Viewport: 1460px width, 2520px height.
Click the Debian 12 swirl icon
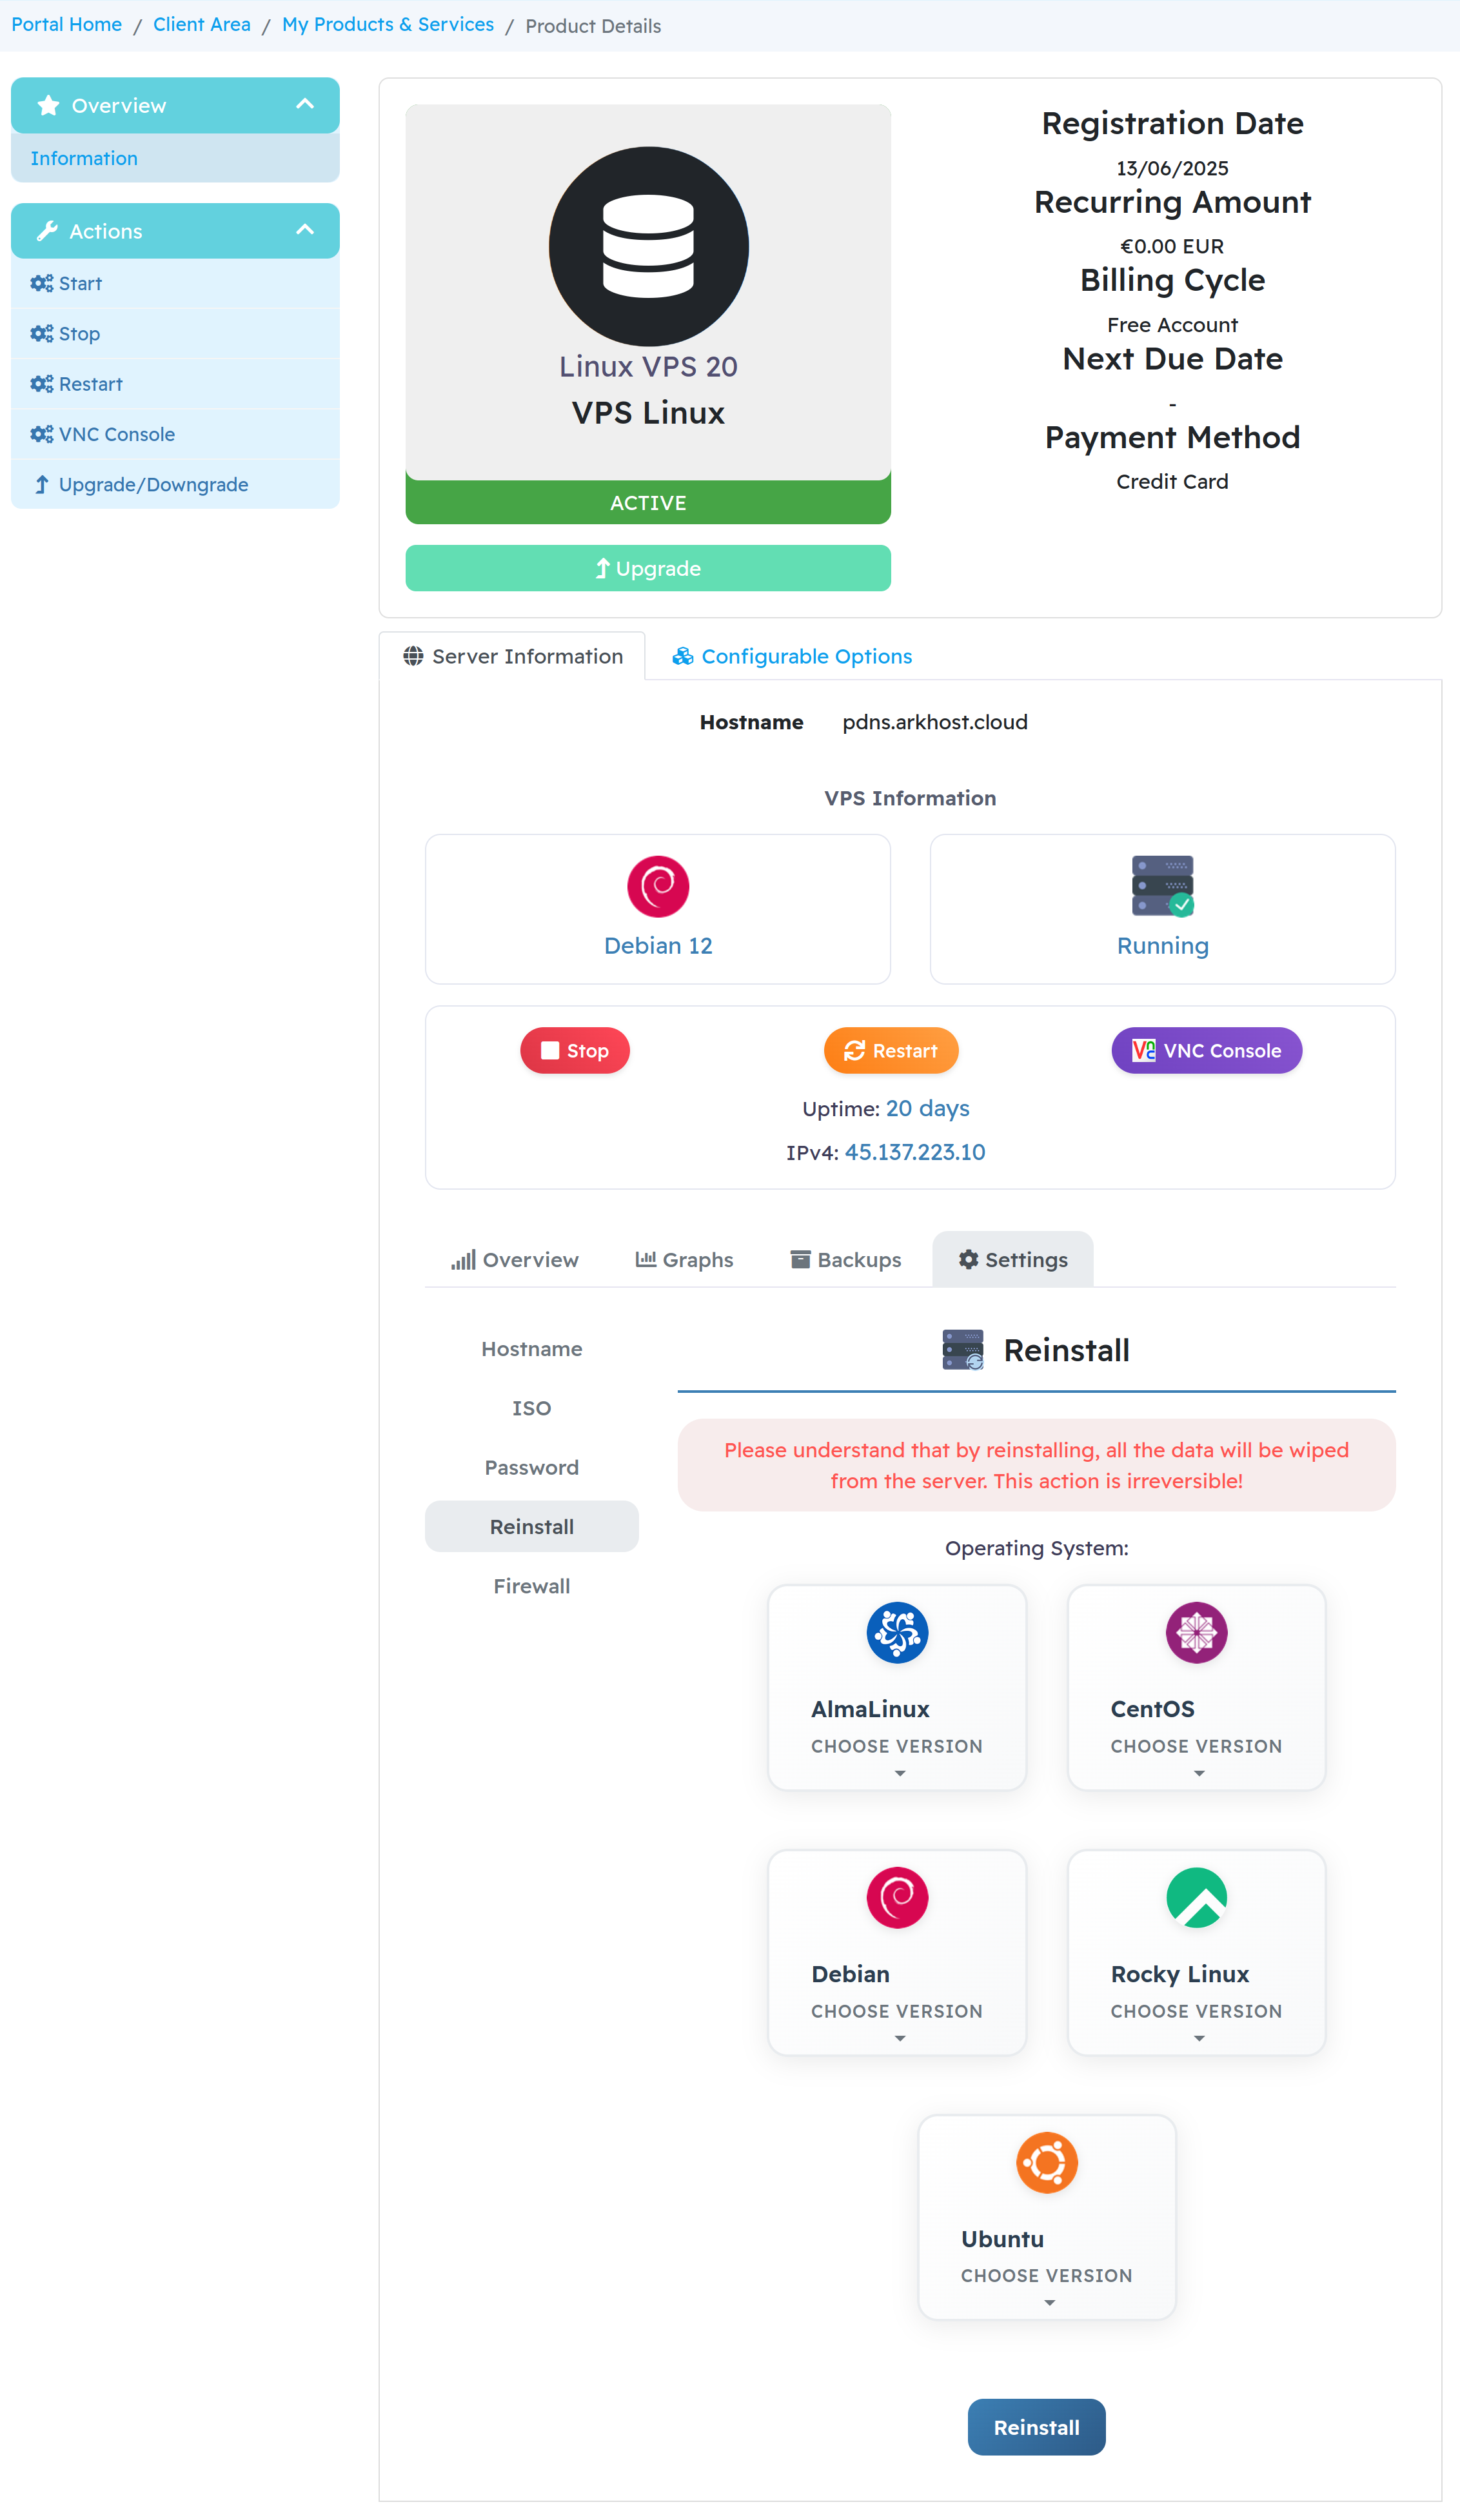click(x=658, y=886)
